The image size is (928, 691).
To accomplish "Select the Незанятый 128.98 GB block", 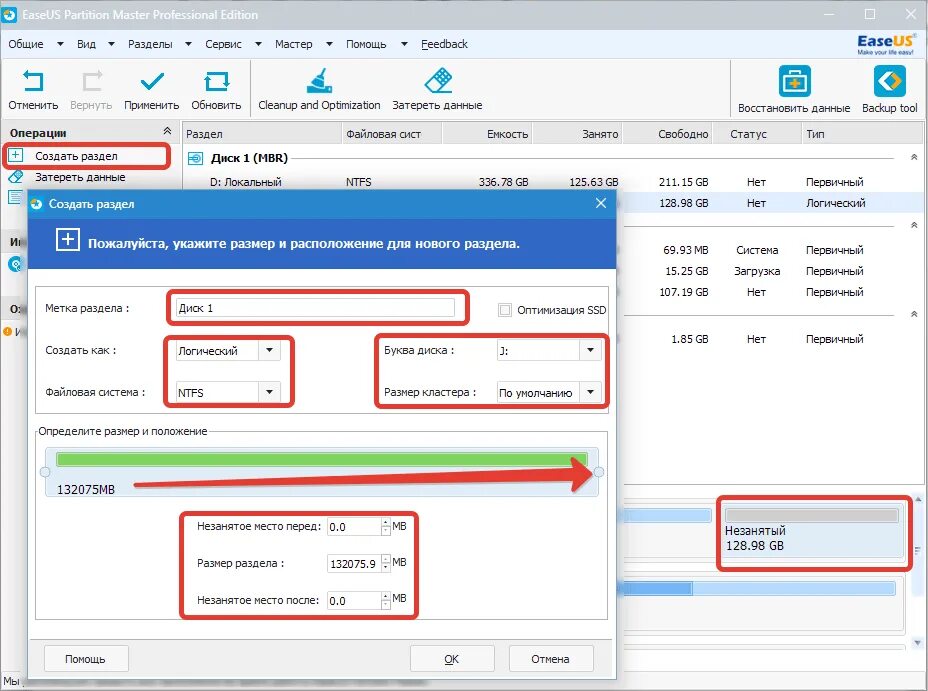I will [x=813, y=532].
